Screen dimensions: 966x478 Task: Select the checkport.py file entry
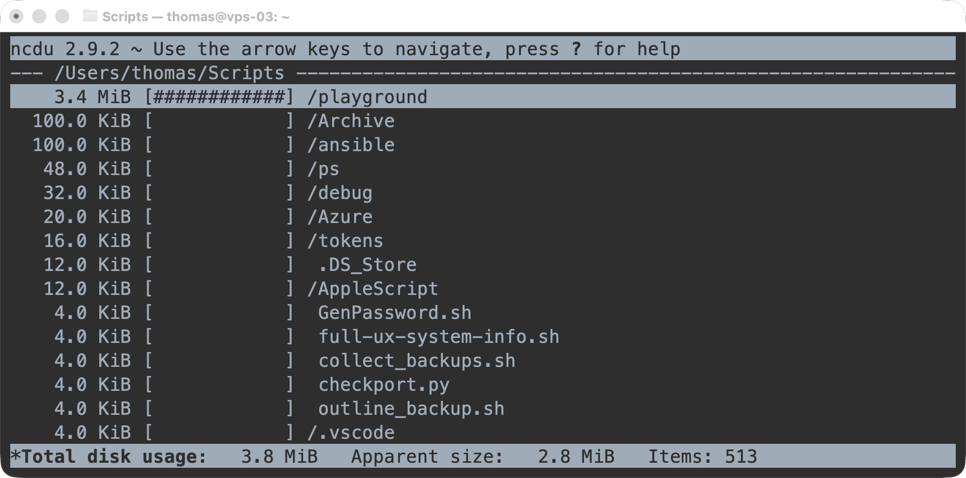[383, 385]
